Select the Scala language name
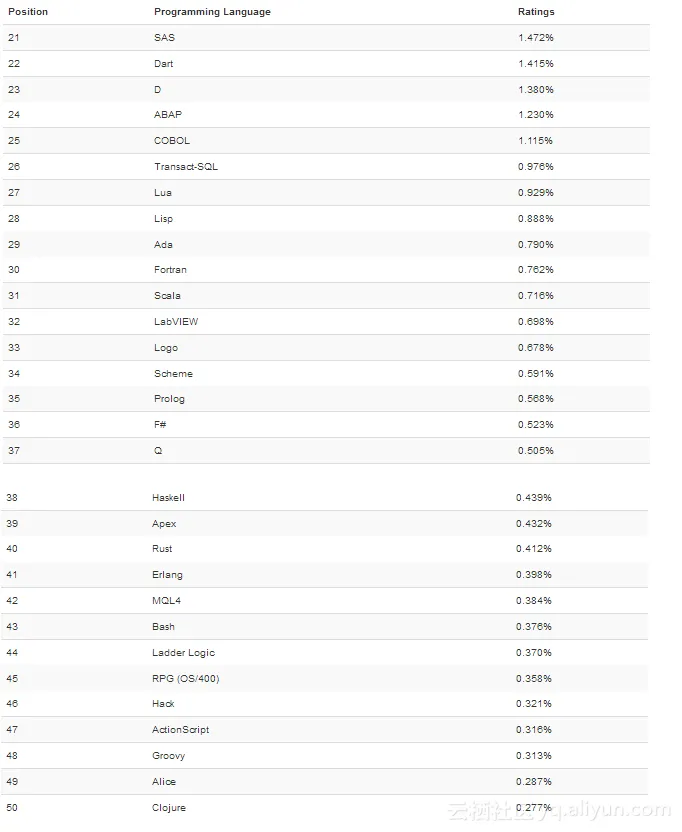The width and height of the screenshot is (682, 832). tap(167, 296)
